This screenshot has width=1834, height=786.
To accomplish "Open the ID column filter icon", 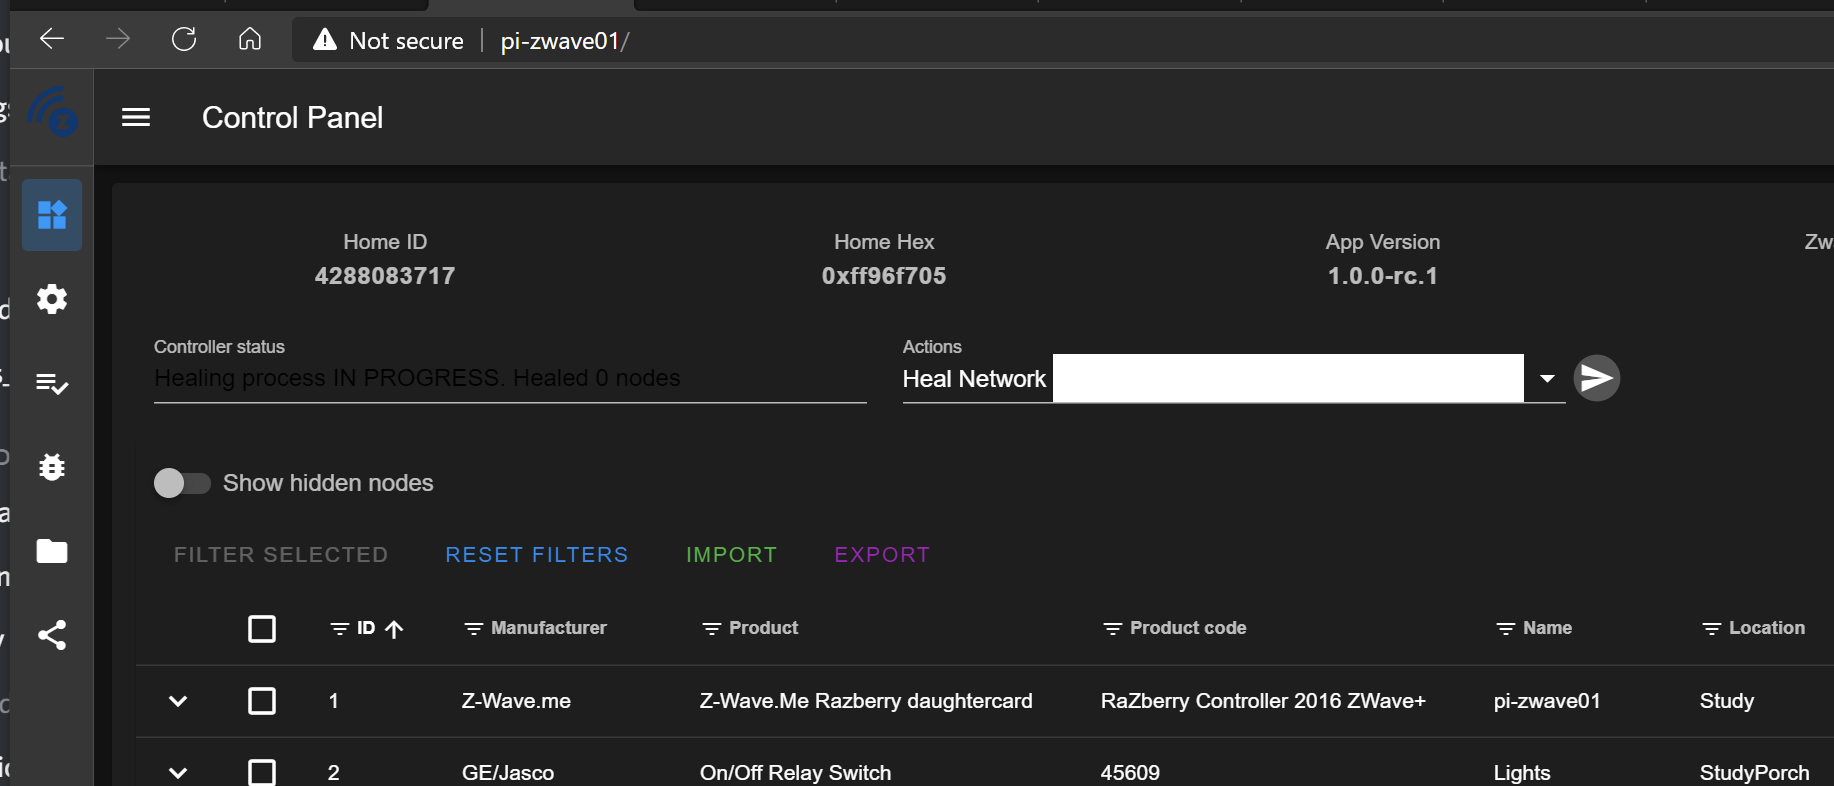I will pyautogui.click(x=340, y=629).
